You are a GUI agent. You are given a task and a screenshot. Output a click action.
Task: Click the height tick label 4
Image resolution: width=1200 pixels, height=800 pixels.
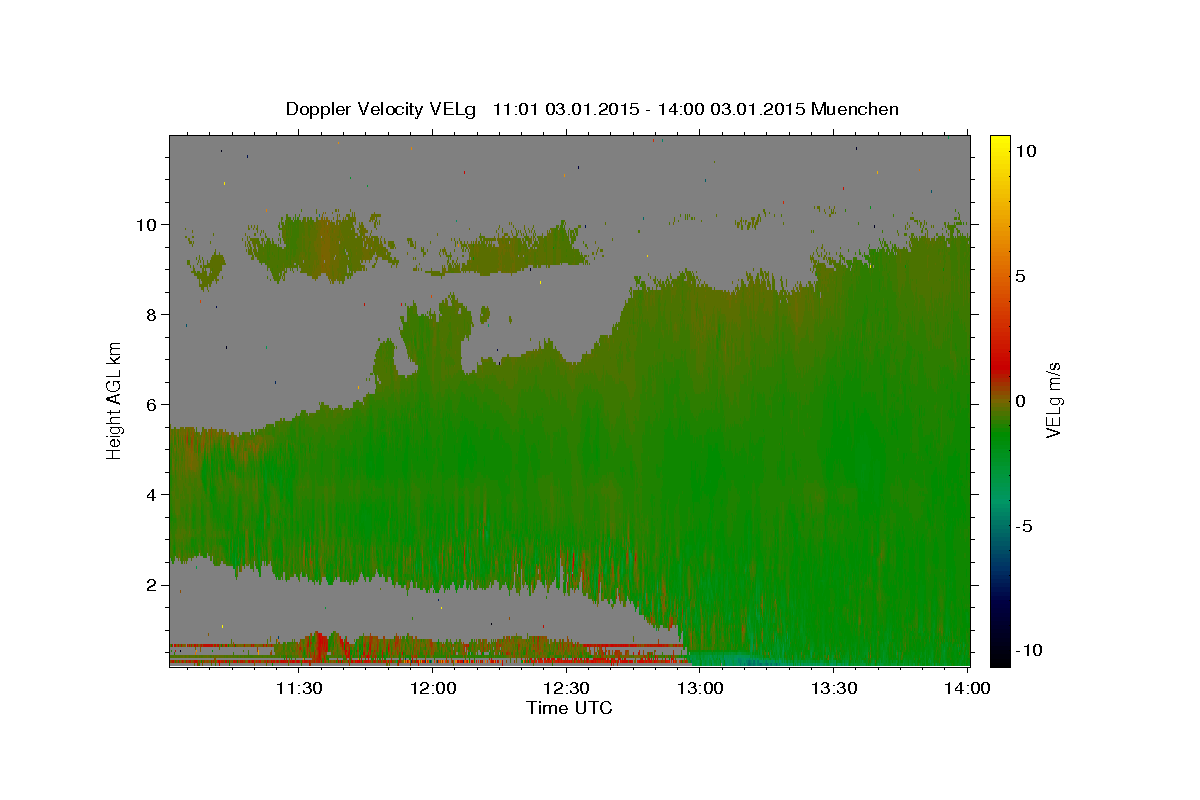[x=150, y=494]
